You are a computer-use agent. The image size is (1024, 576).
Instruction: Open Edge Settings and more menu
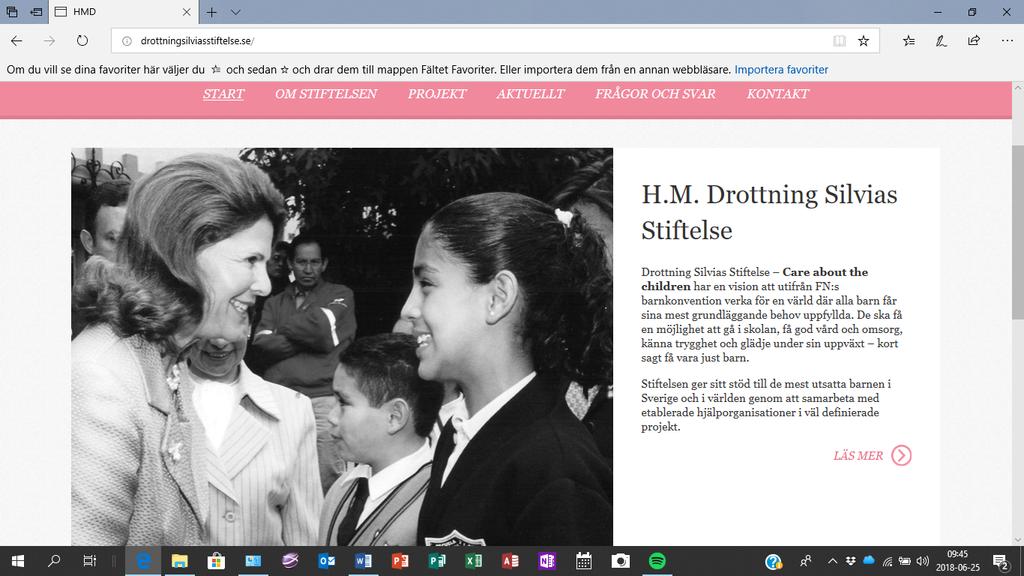(x=1007, y=40)
